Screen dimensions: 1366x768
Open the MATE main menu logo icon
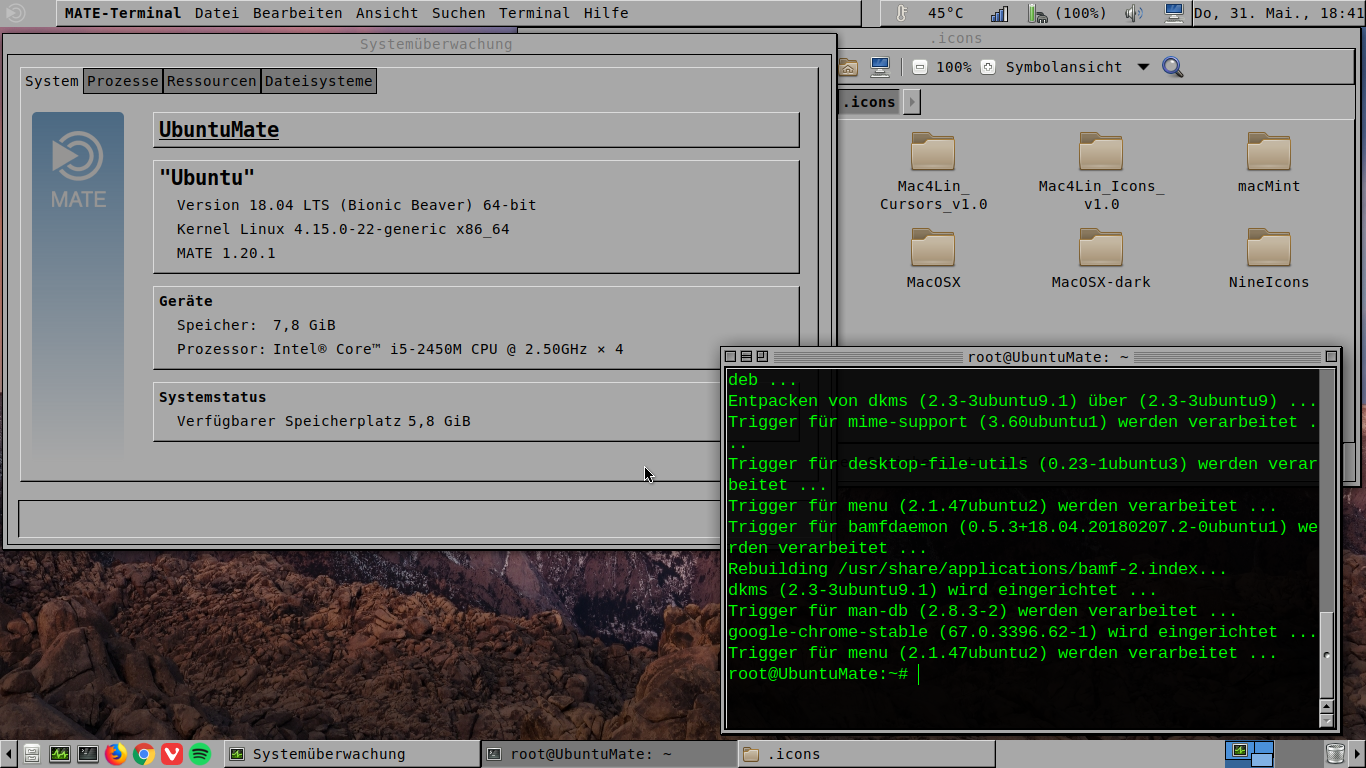[14, 13]
